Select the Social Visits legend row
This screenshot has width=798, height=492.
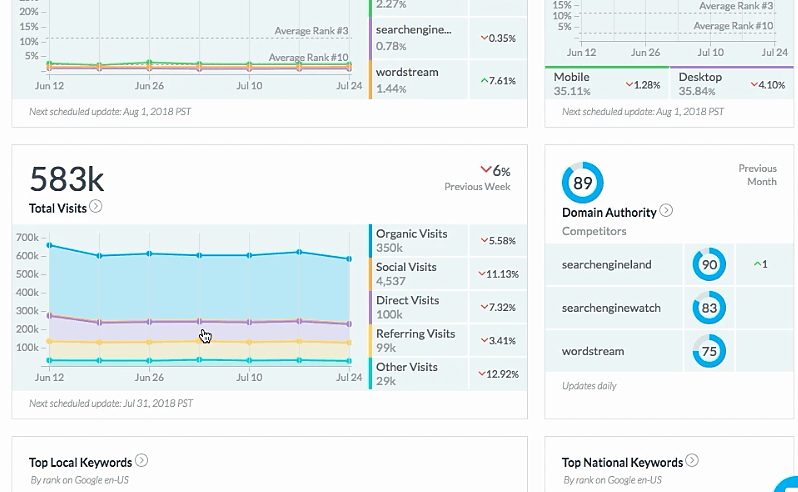point(448,274)
